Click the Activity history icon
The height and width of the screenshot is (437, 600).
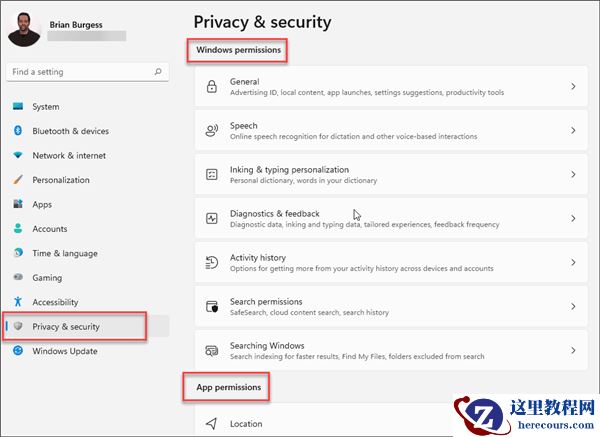click(x=211, y=262)
